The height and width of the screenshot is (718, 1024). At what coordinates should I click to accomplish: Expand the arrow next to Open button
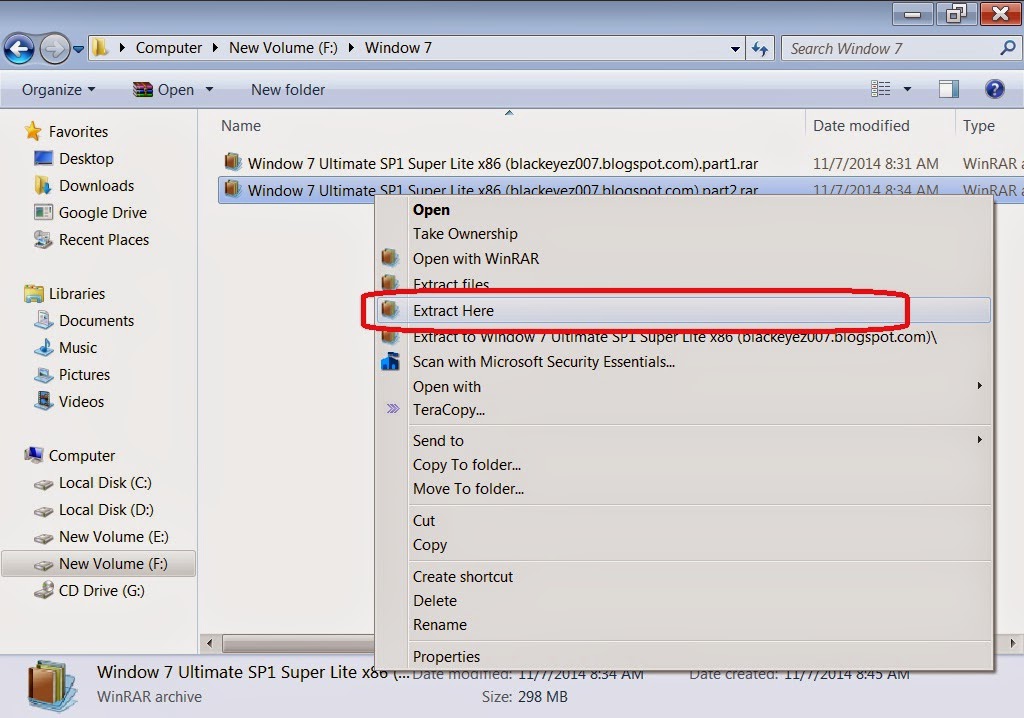209,89
